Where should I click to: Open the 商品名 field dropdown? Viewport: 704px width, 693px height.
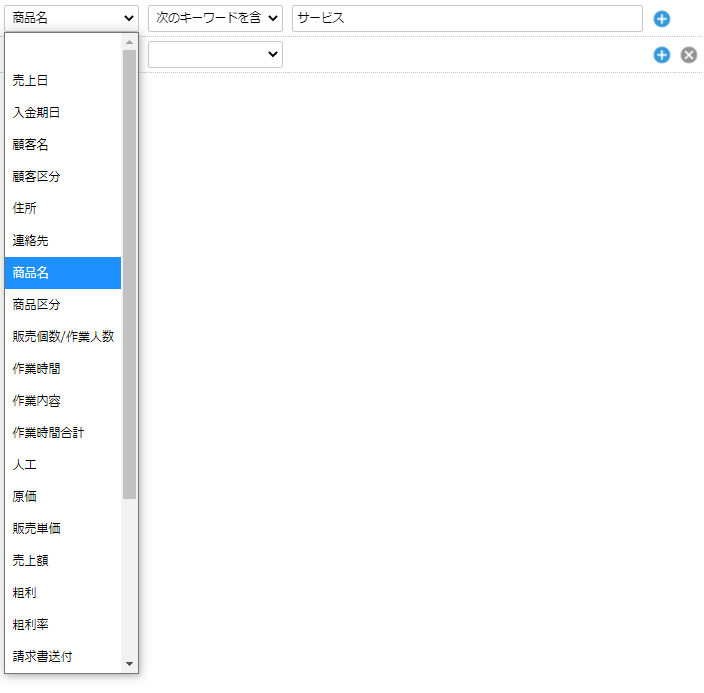(x=71, y=18)
